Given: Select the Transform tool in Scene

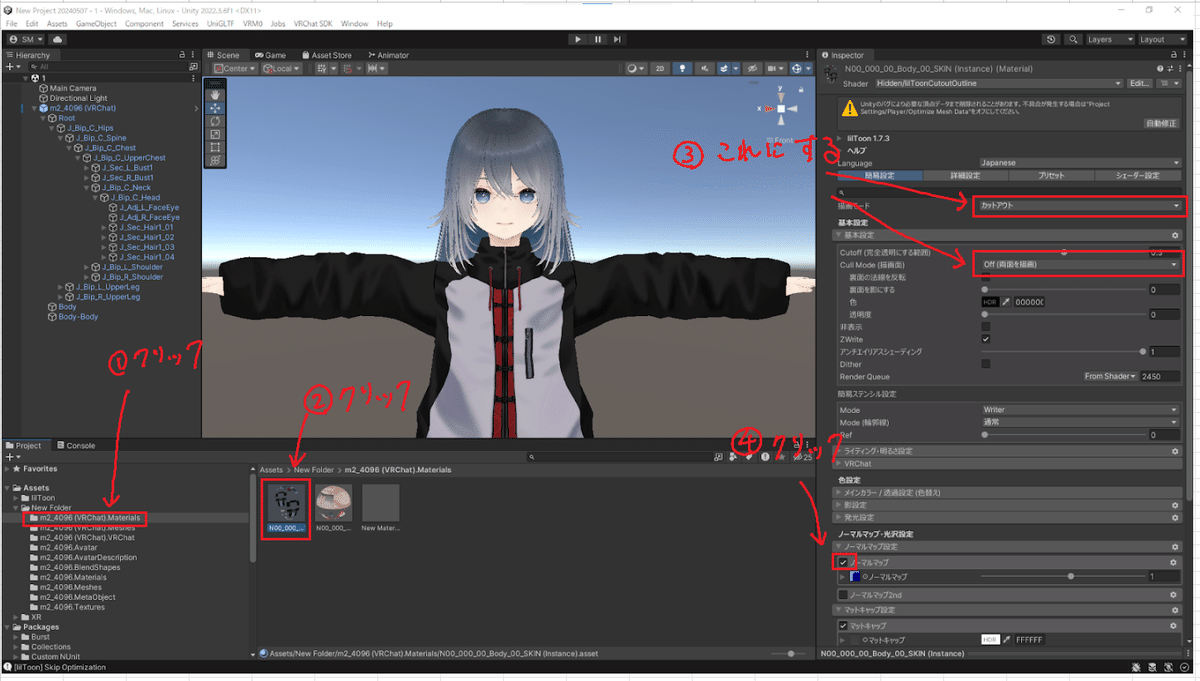Looking at the screenshot, I should [217, 160].
